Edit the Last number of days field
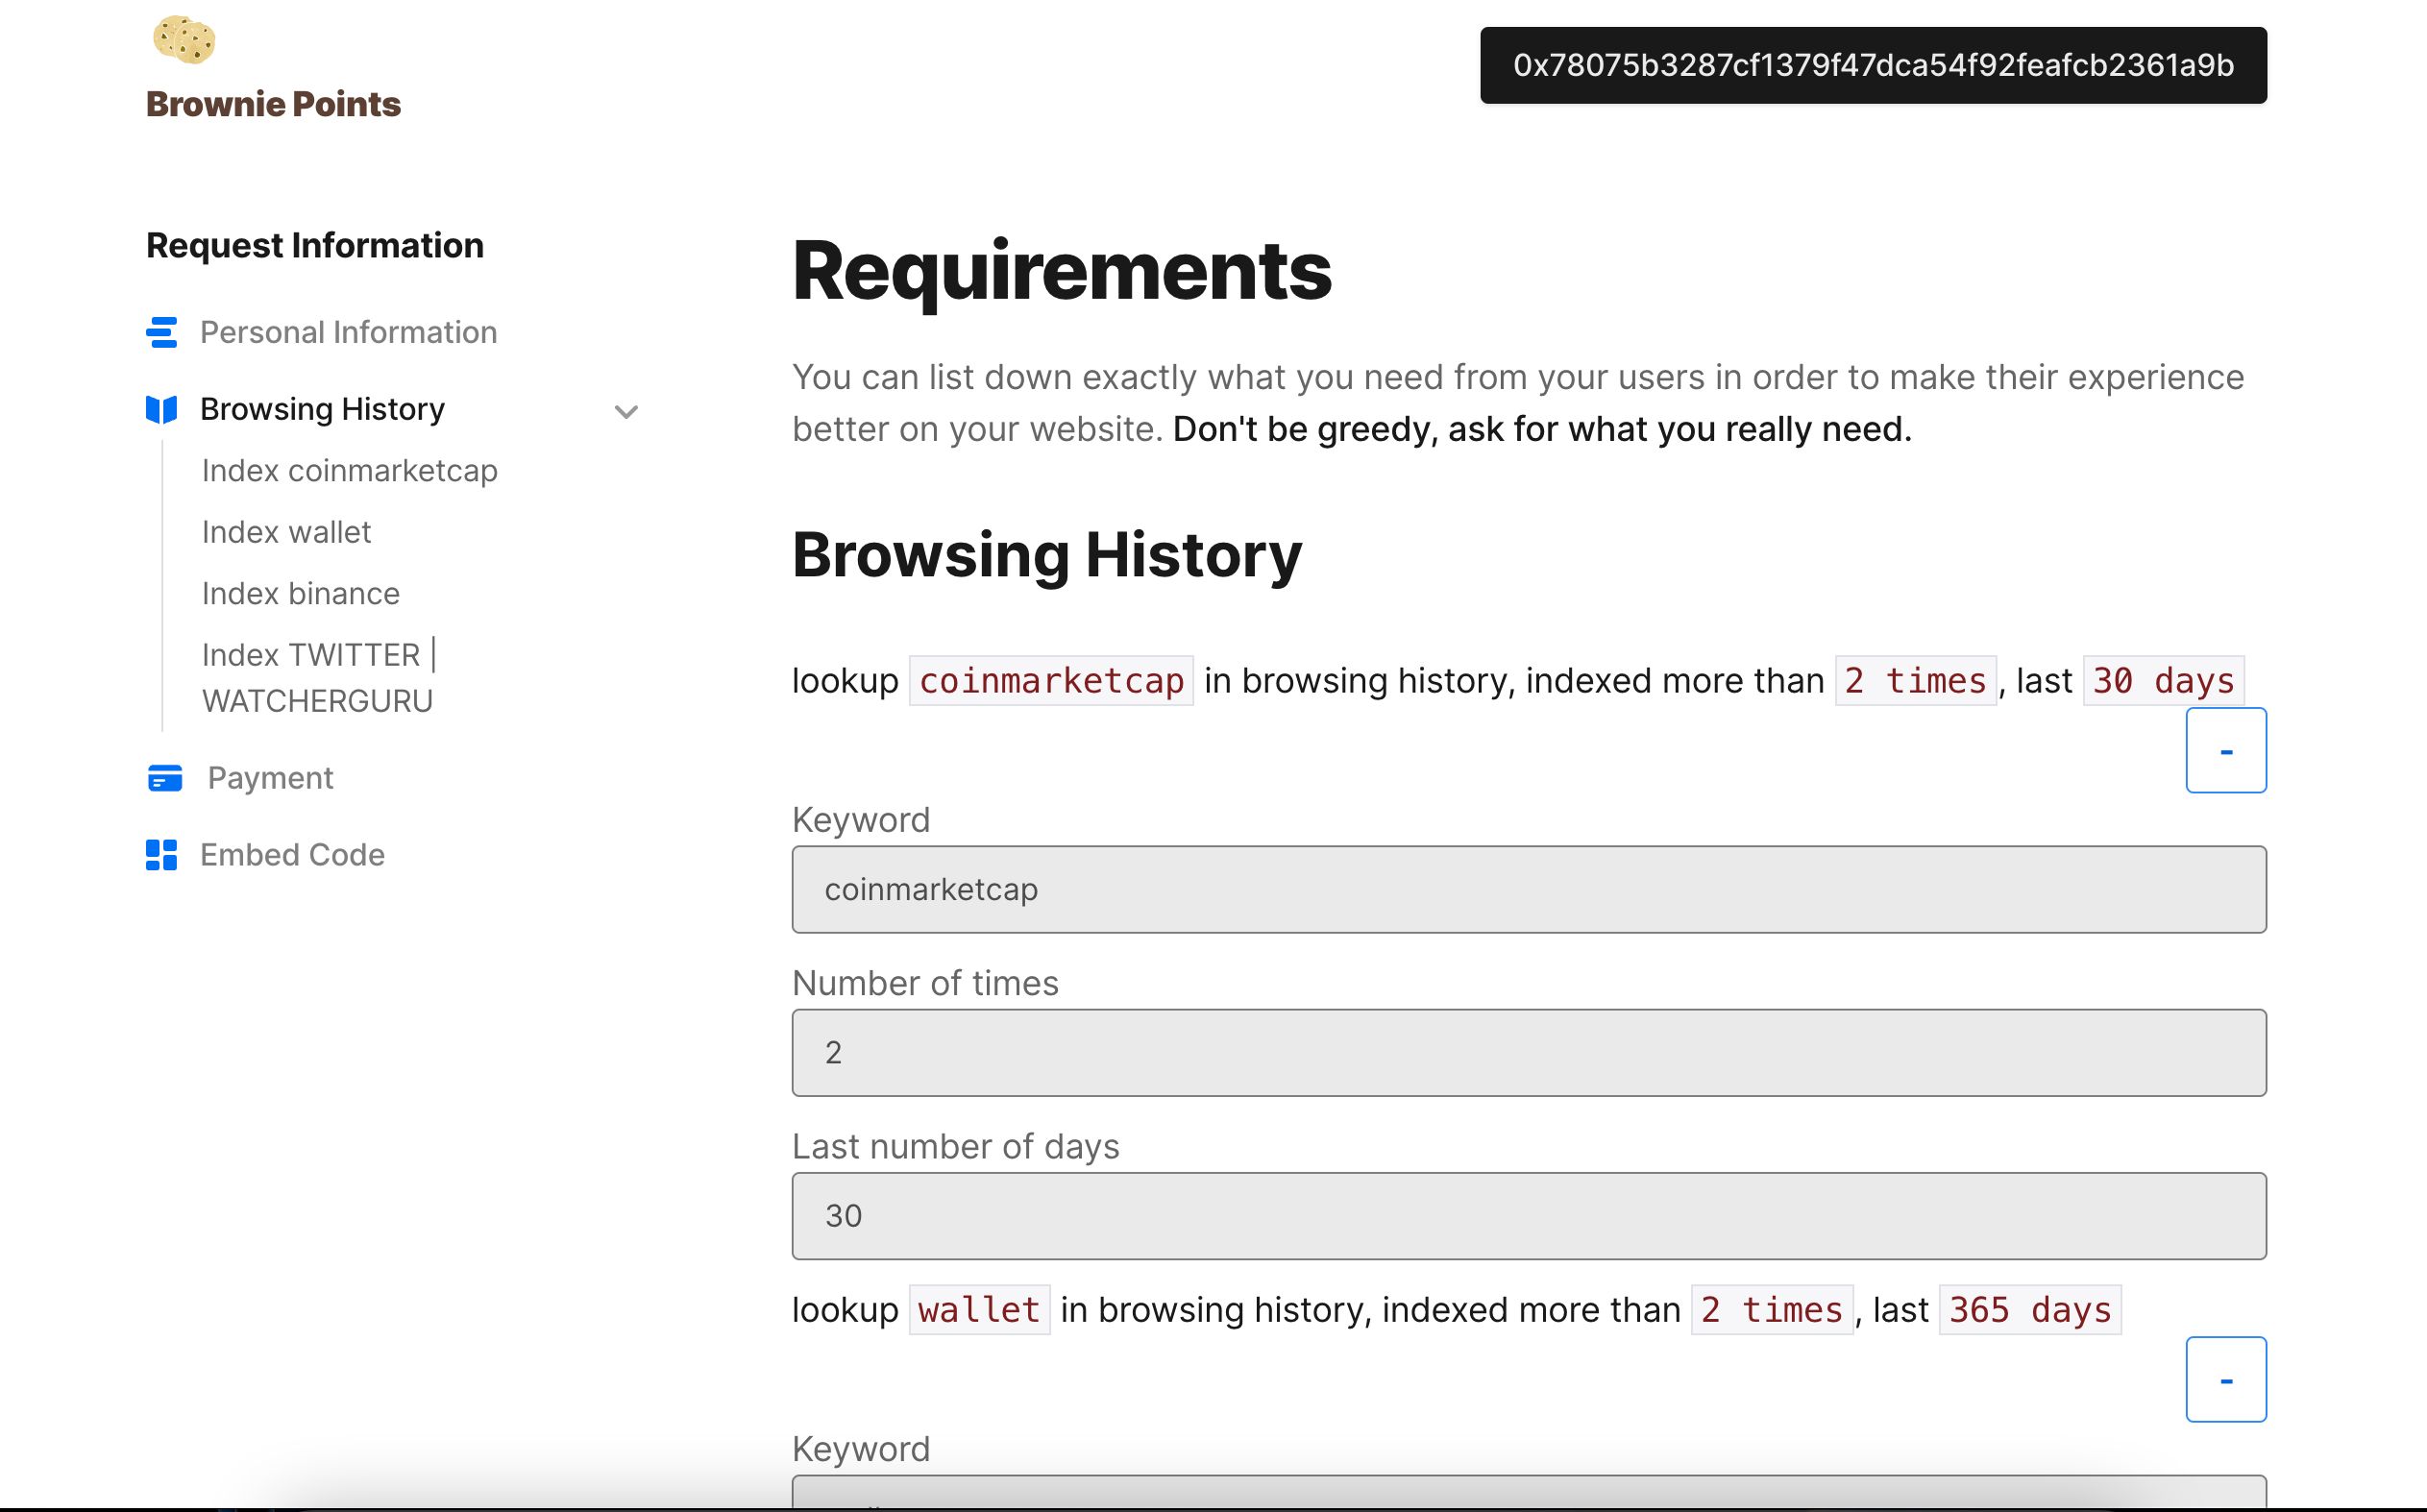Viewport: 2427px width, 1512px height. pyautogui.click(x=1528, y=1214)
